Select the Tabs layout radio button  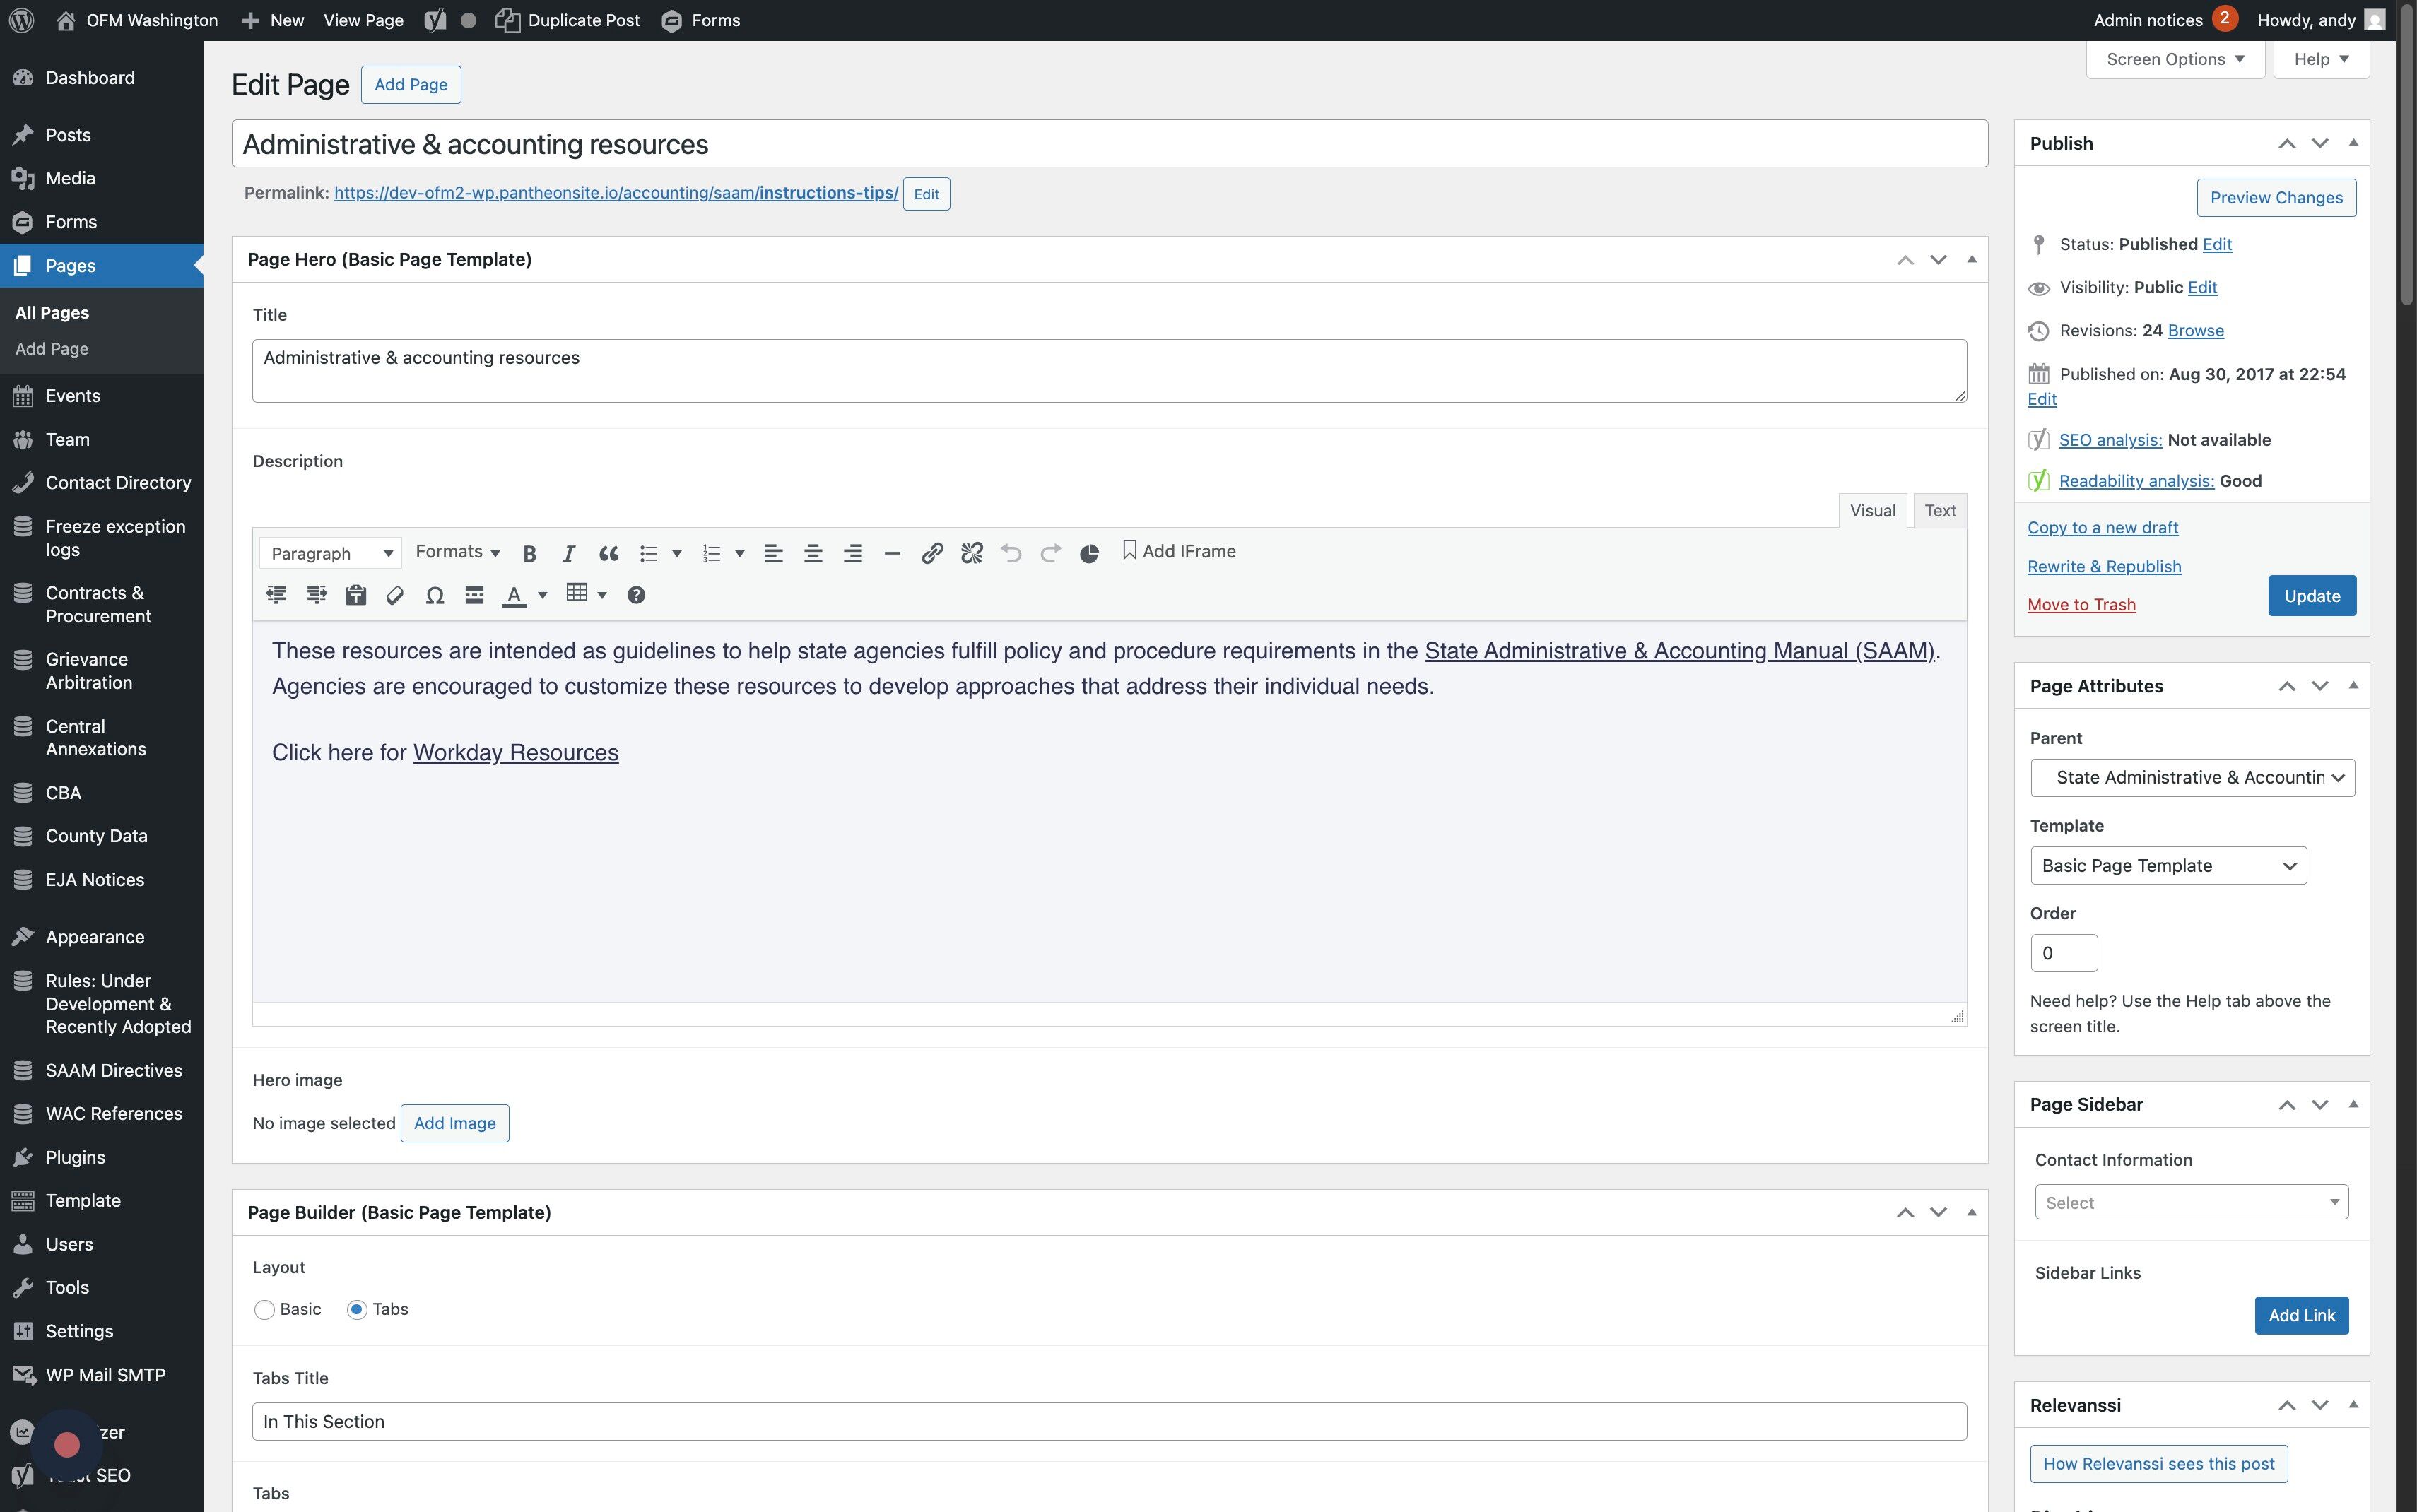tap(357, 1310)
